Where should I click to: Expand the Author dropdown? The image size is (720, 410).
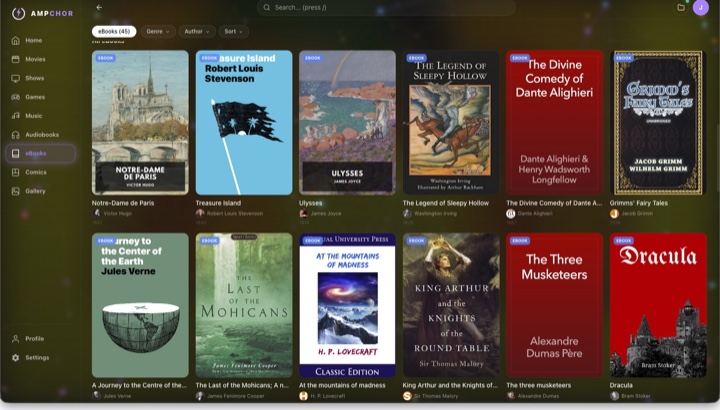197,31
